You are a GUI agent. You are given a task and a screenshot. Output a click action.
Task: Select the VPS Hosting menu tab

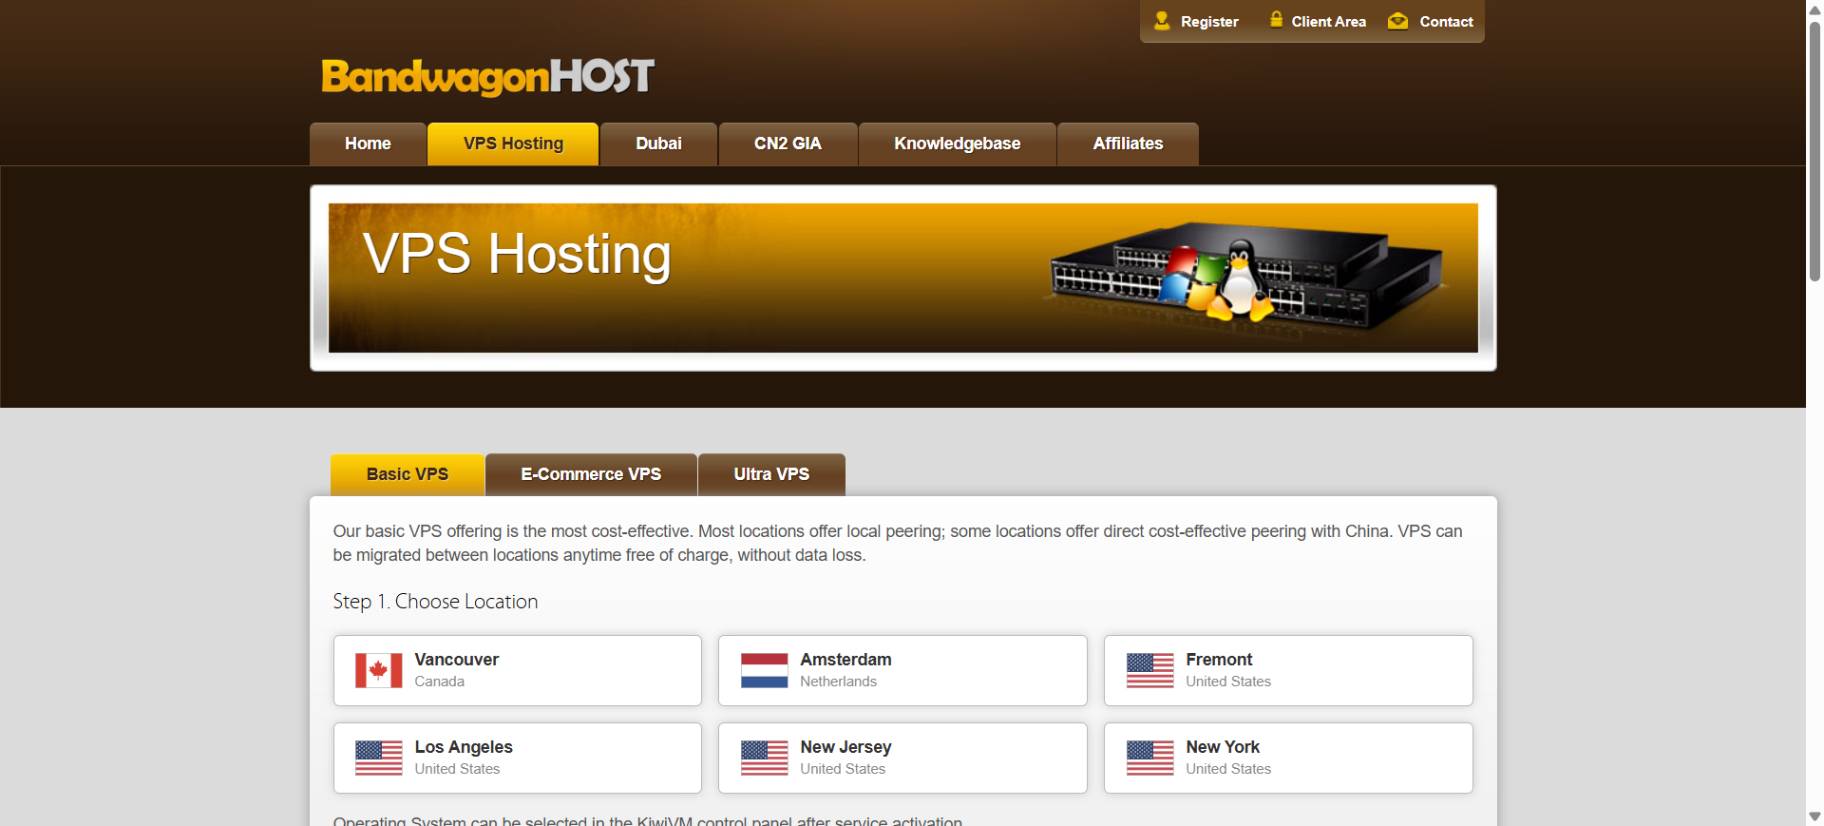tap(513, 144)
